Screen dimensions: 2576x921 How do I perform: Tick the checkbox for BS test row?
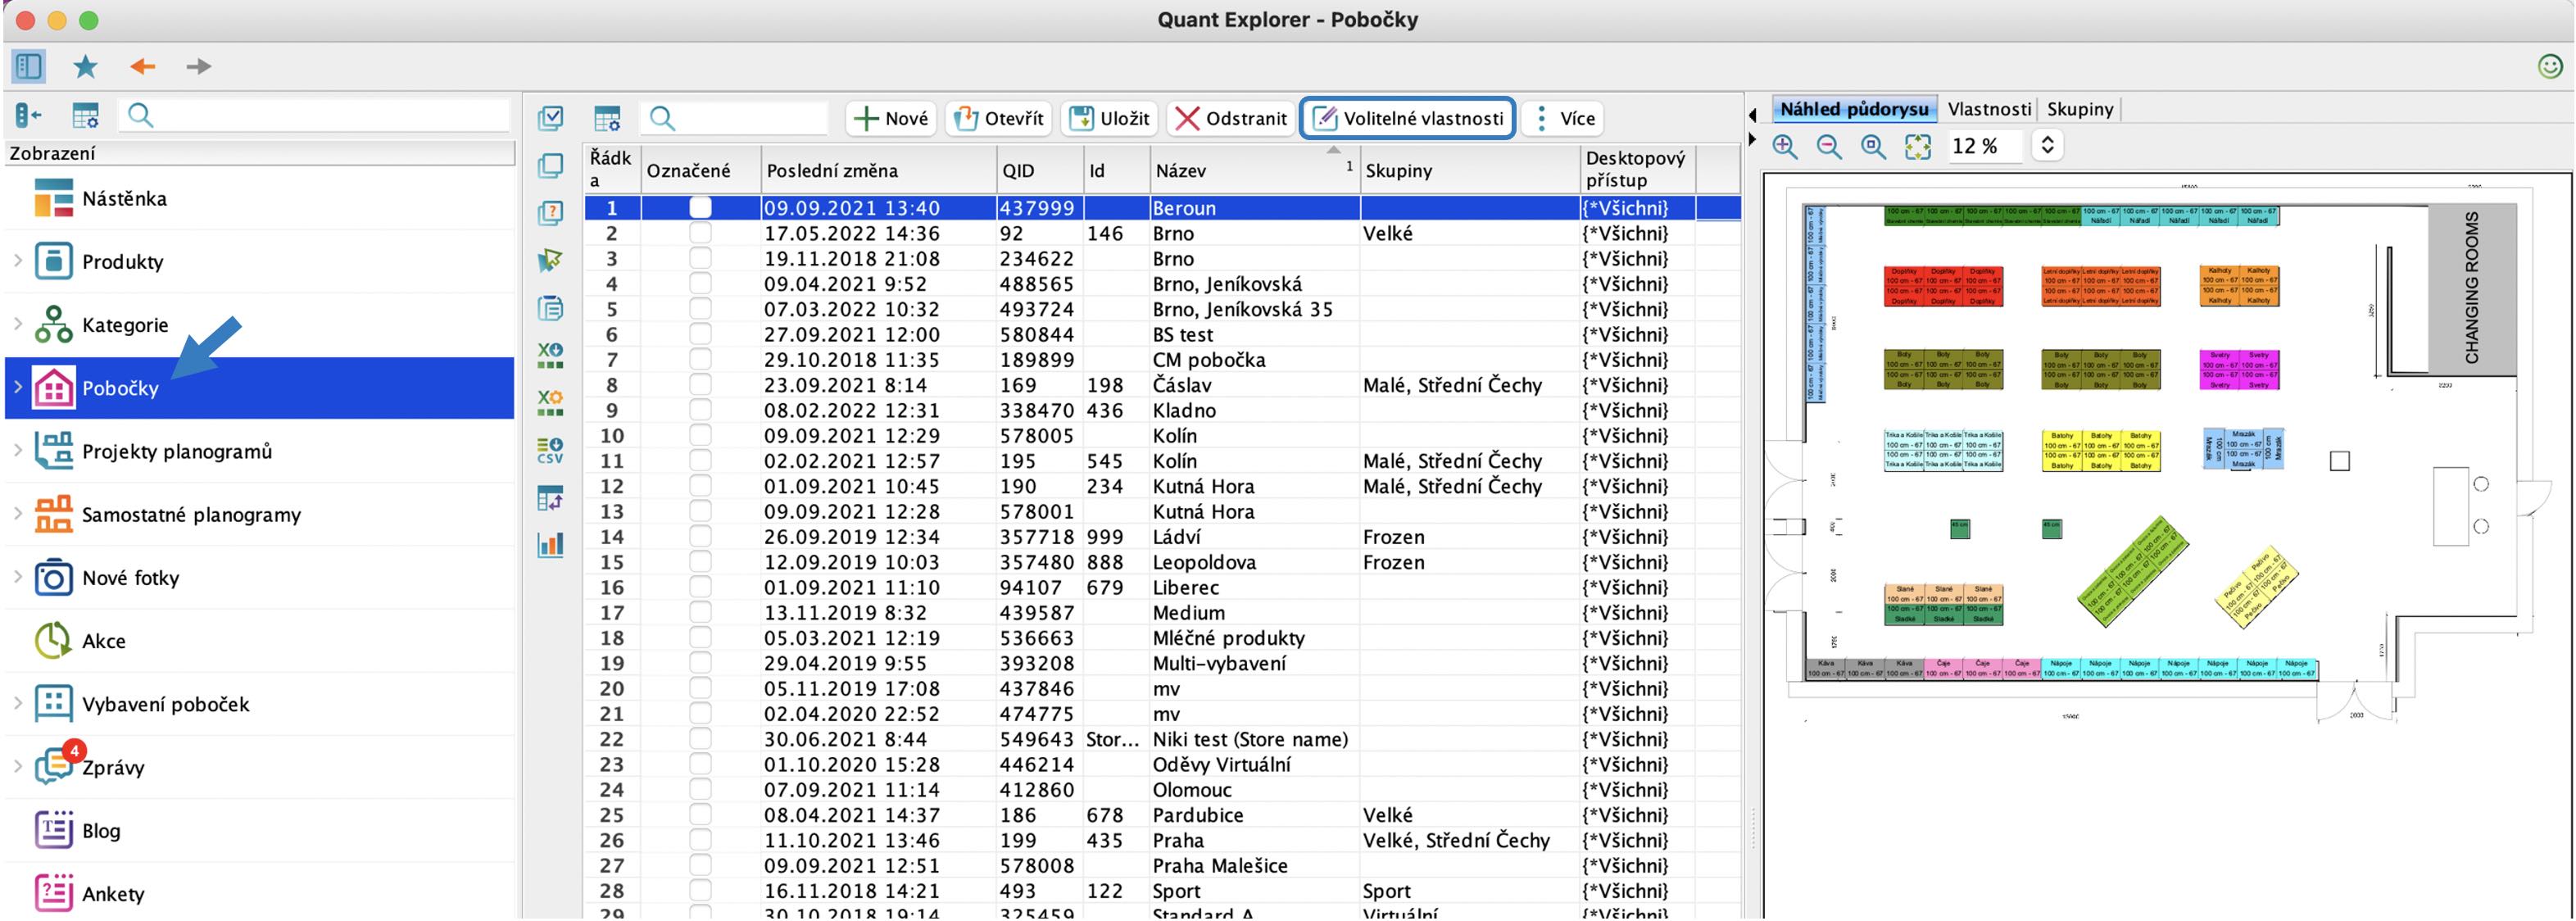[701, 334]
